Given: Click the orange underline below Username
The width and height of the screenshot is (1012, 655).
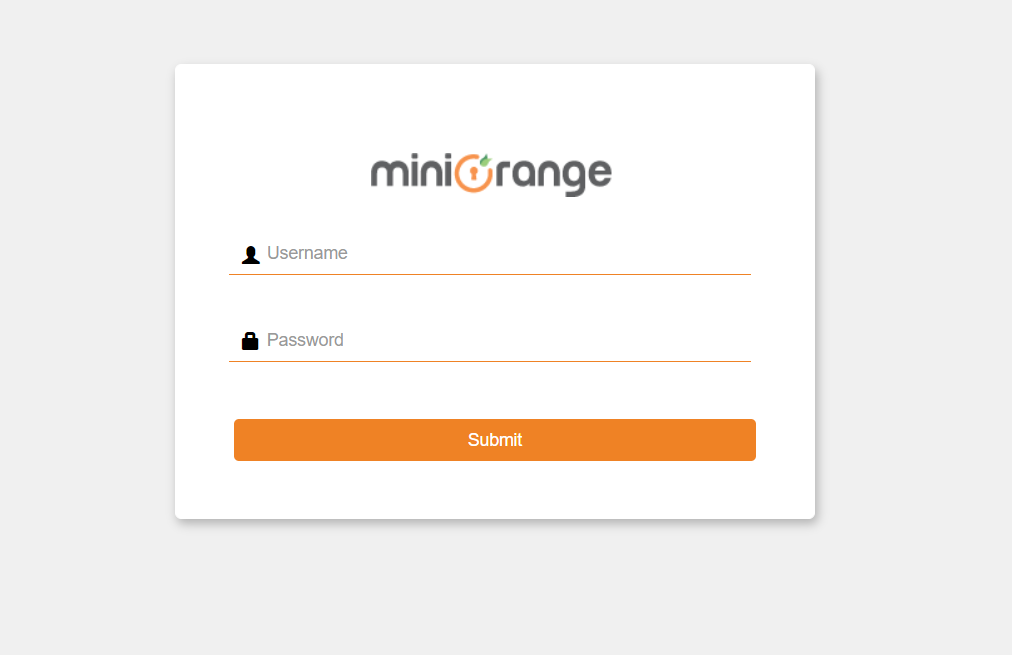Looking at the screenshot, I should coord(490,274).
